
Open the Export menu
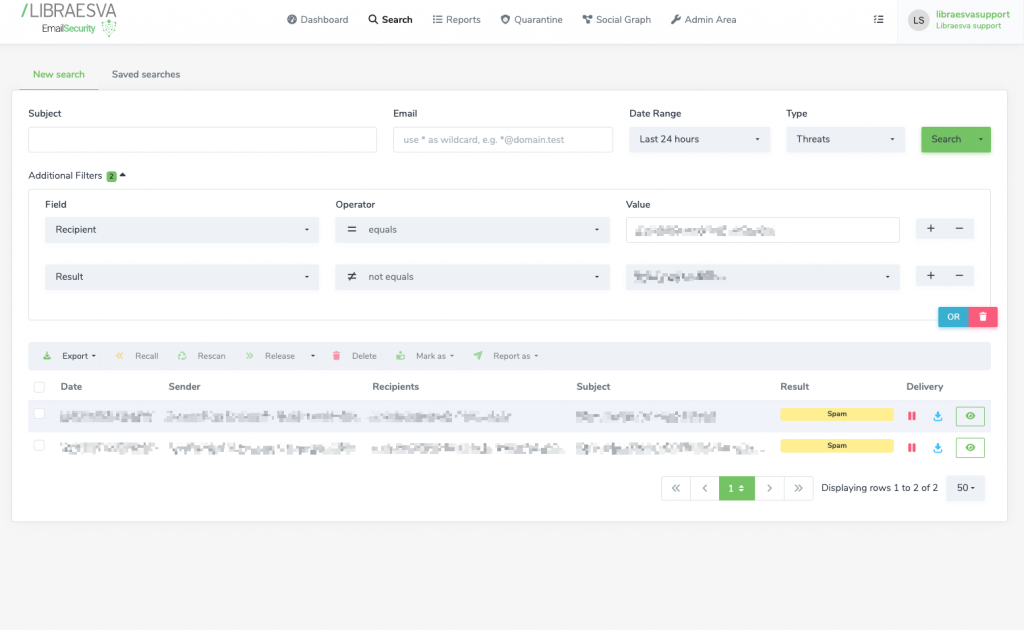70,356
